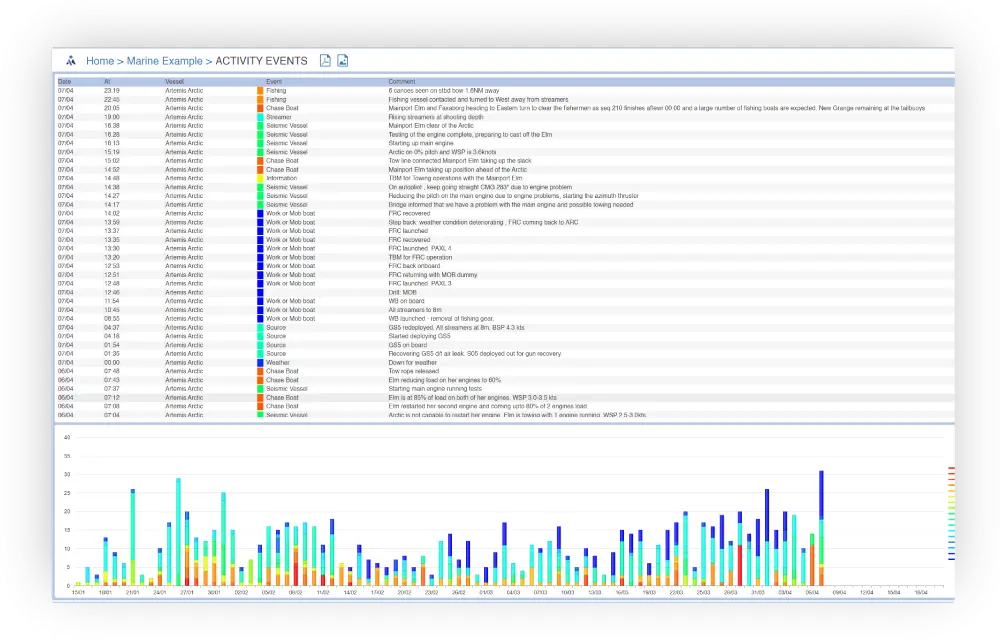The image size is (1000, 644).
Task: Select 'Starting main engine running tests' comment
Action: click(x=435, y=389)
